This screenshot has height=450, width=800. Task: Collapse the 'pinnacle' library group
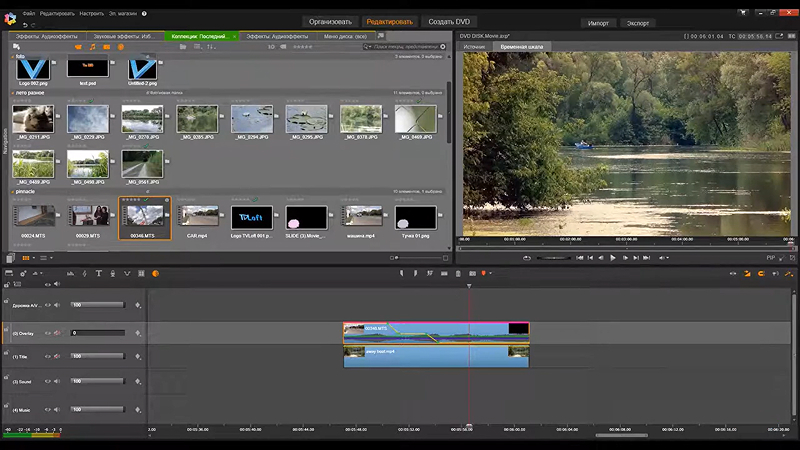coord(13,191)
